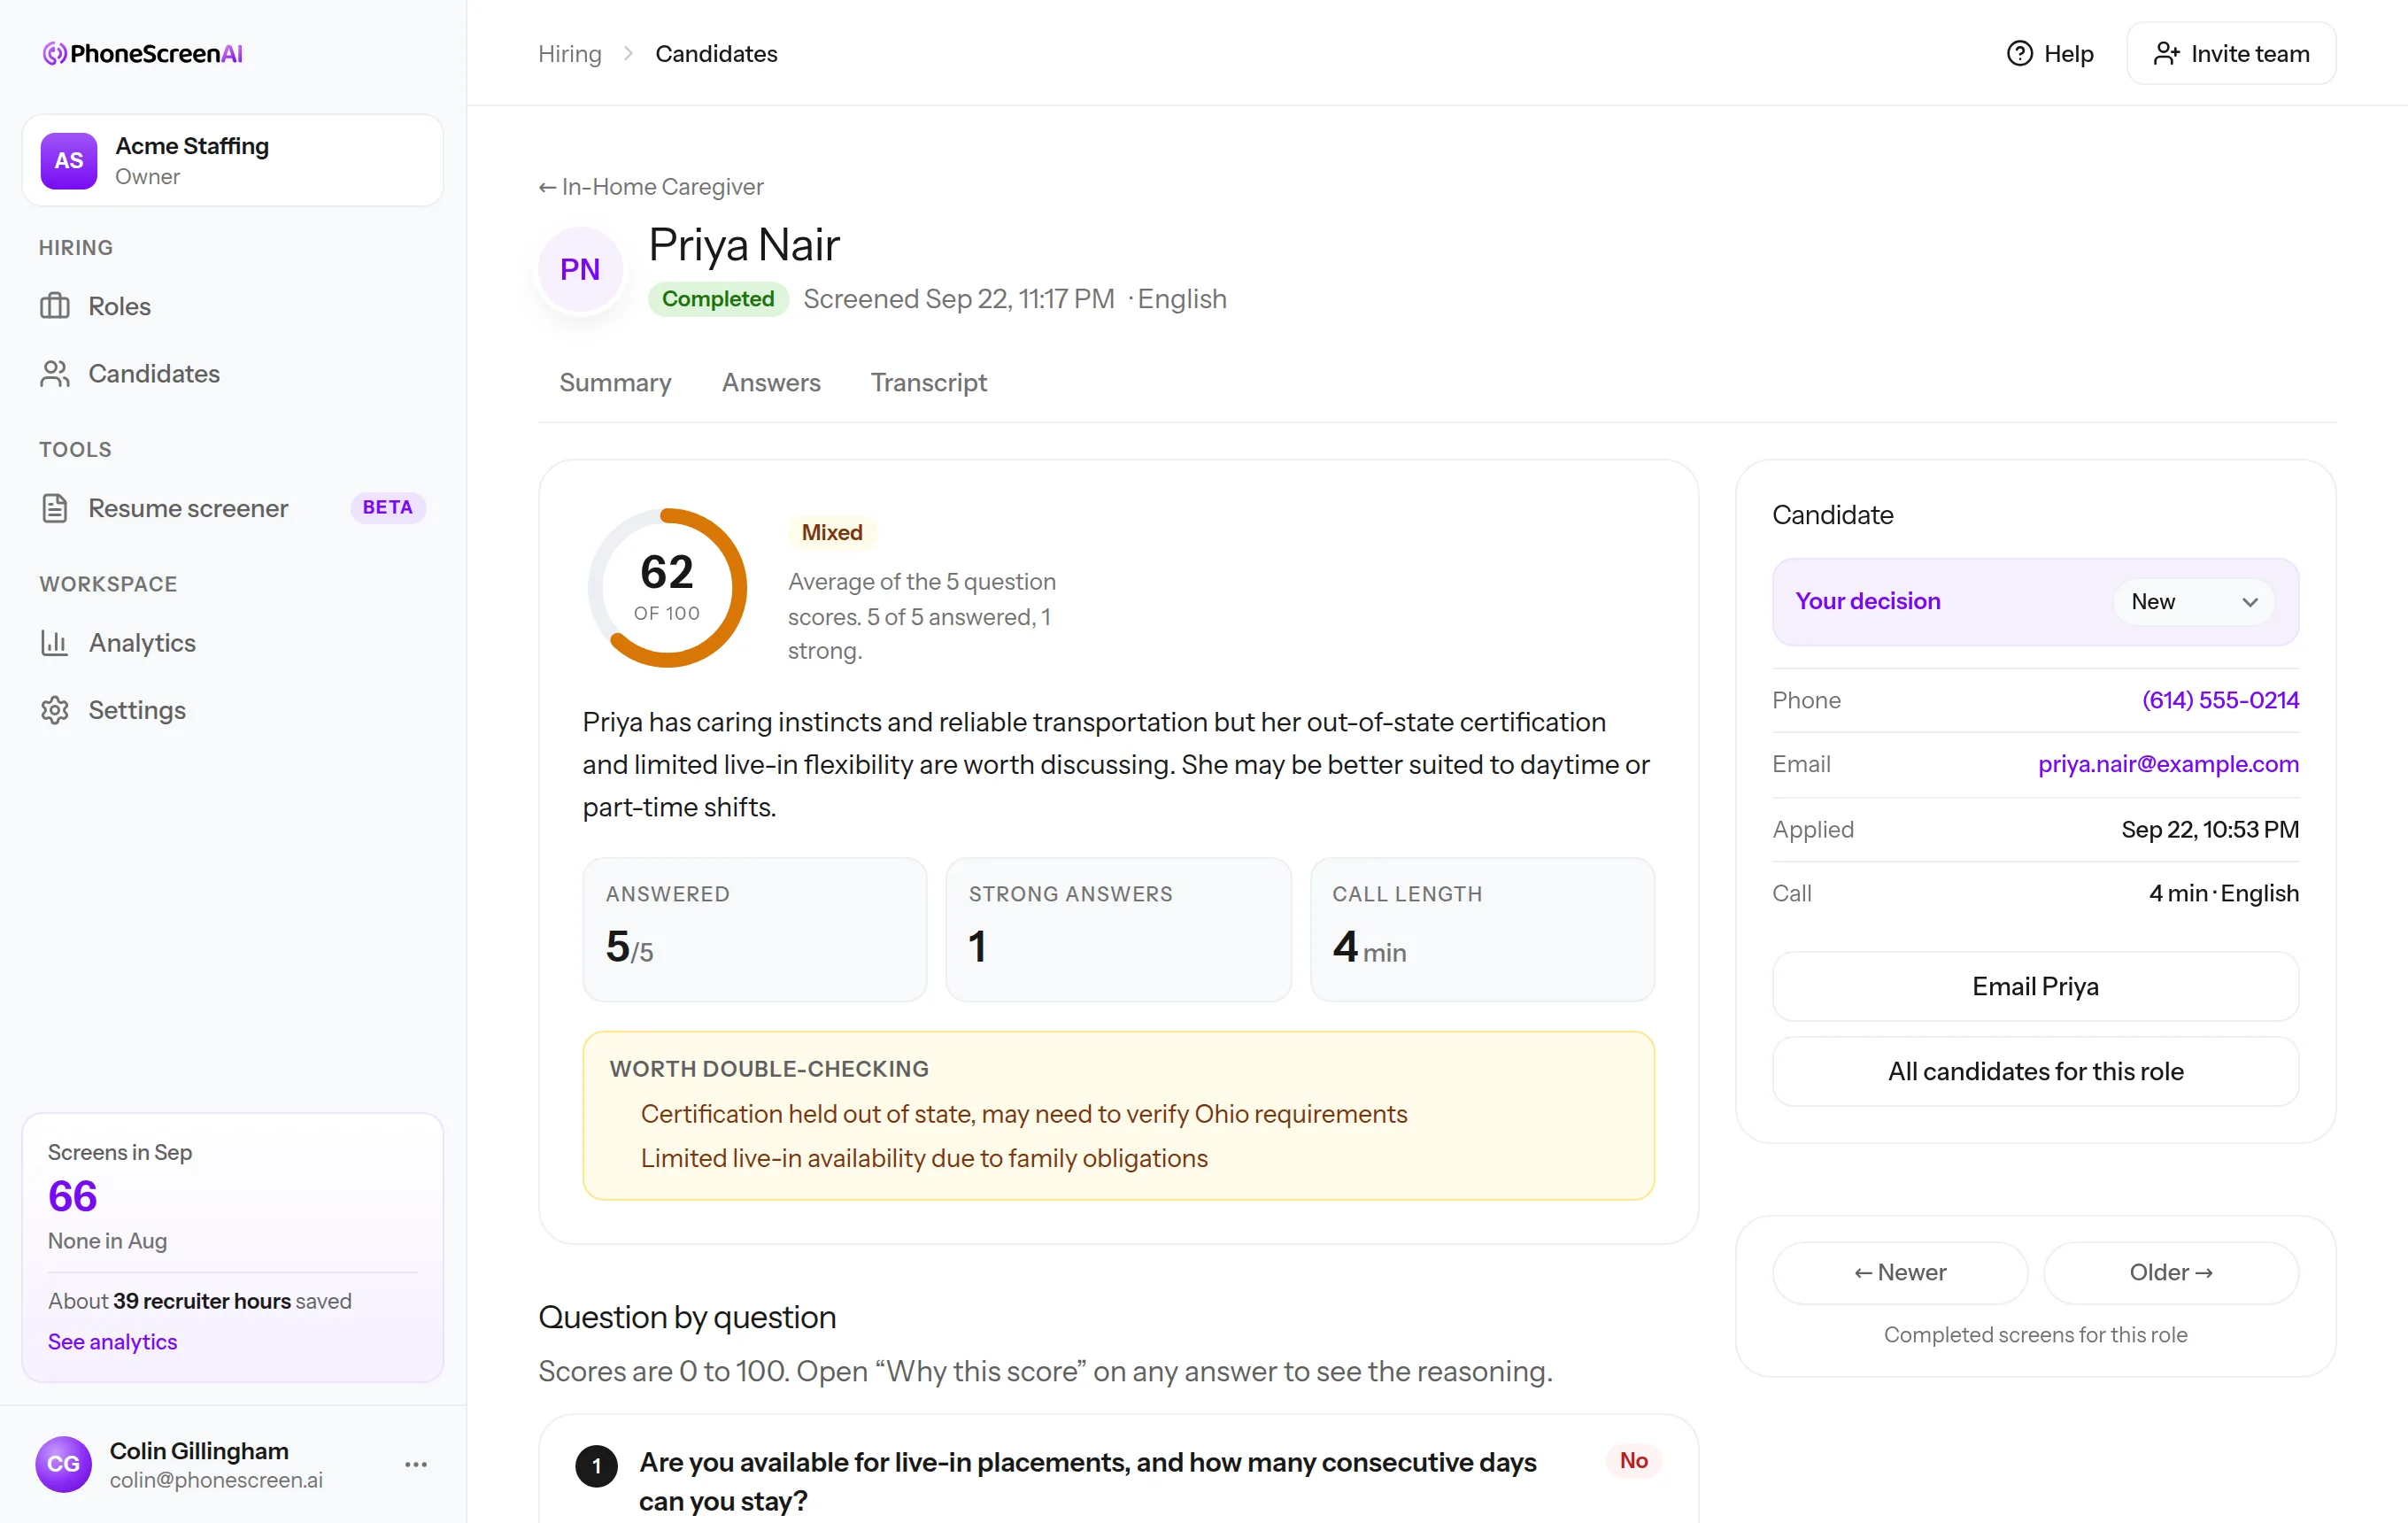This screenshot has height=1523, width=2408.
Task: Go to the Older completed screen
Action: coord(2171,1272)
